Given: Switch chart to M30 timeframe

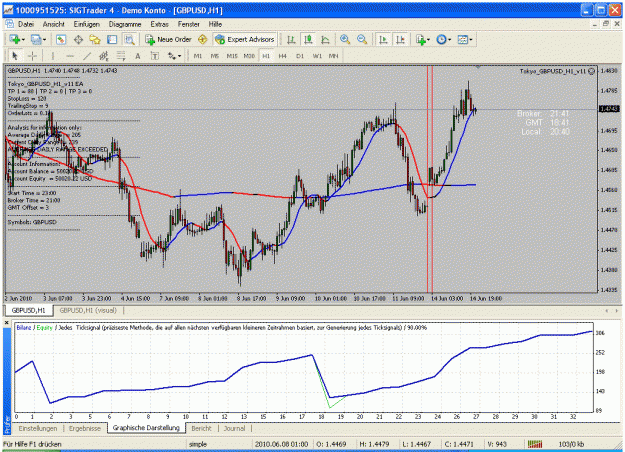Looking at the screenshot, I should pos(249,56).
